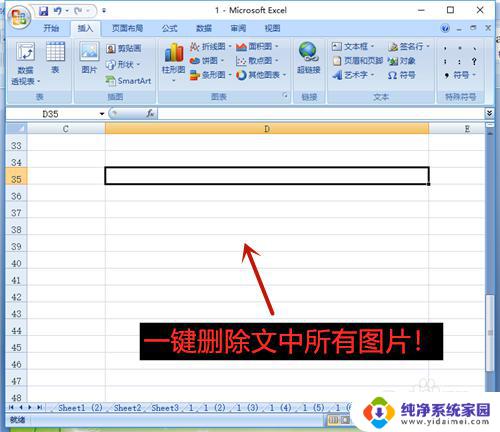
Task: Switch to the 1 (3) sheet tab
Action: (247, 408)
